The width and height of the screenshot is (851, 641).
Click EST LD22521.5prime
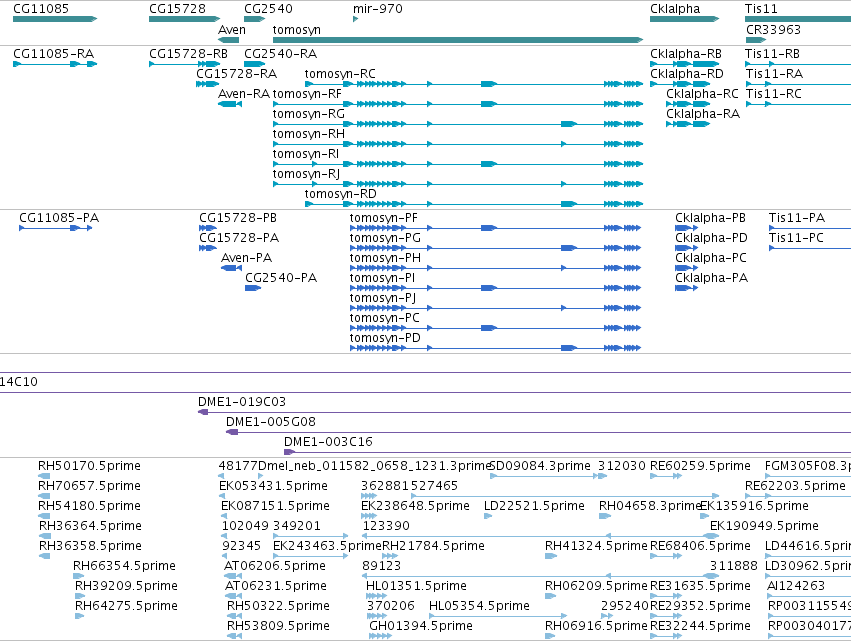[534, 506]
